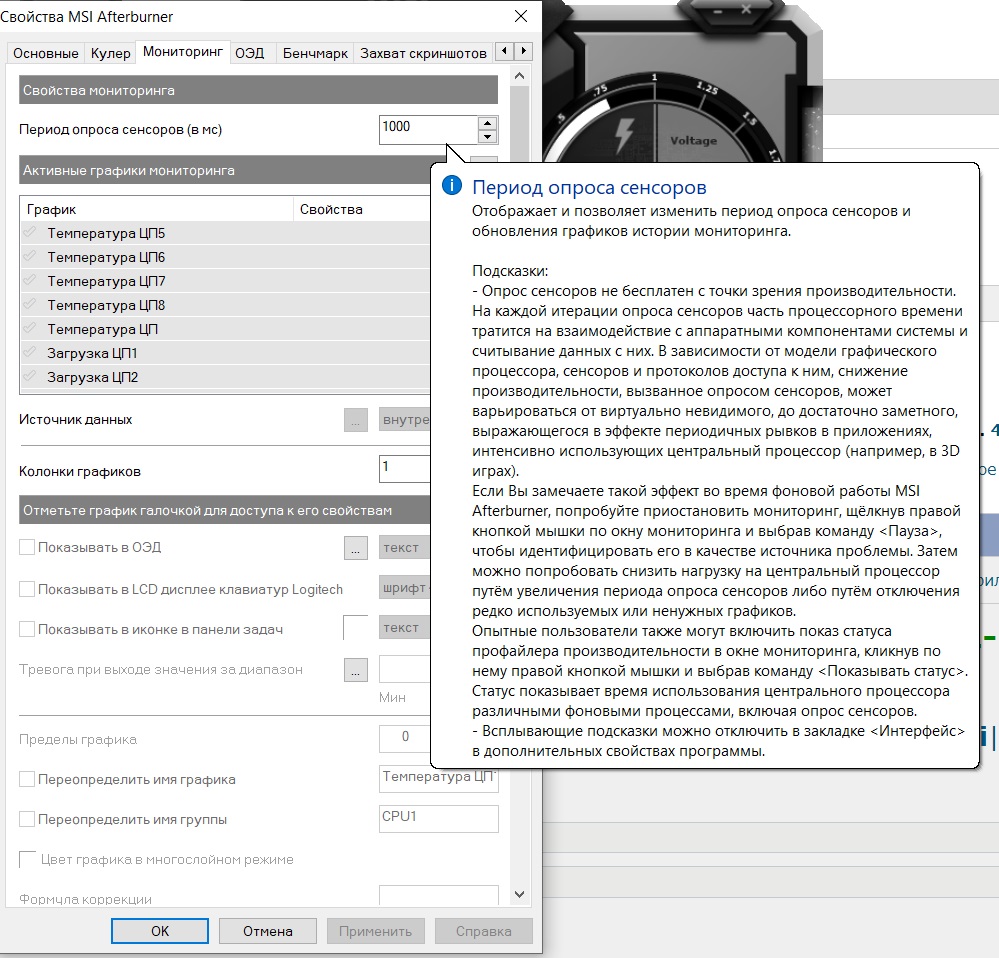The height and width of the screenshot is (958, 999).
Task: Increase sensor polling period with up arrow
Action: click(487, 124)
